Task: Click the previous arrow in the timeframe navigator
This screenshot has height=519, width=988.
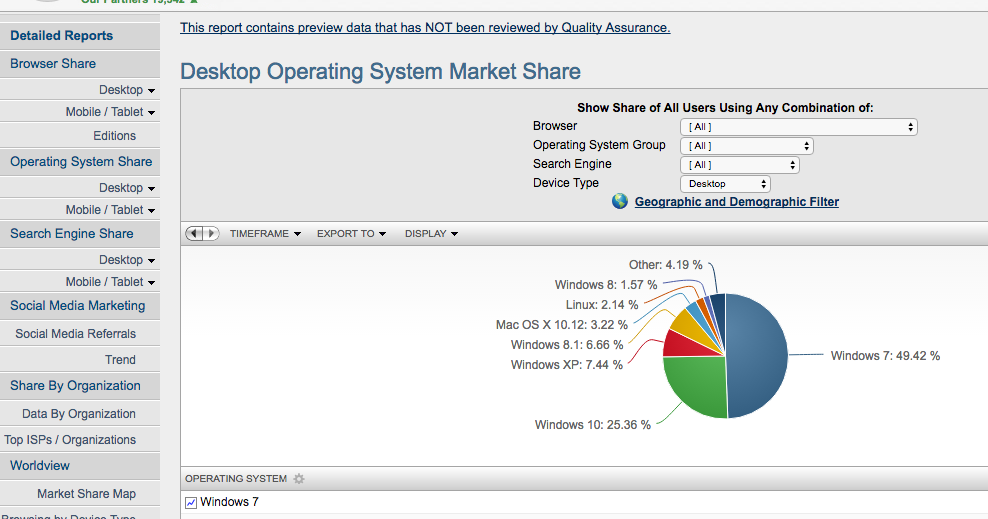Action: (x=194, y=233)
